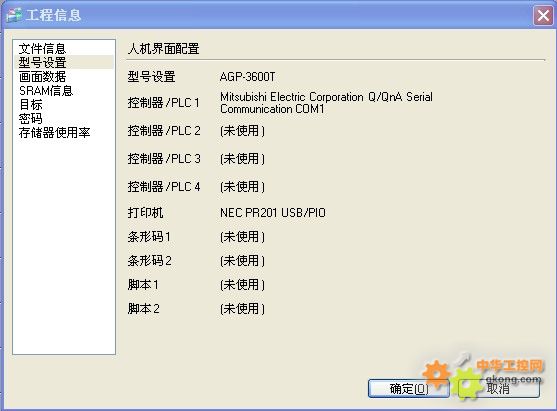557x411 pixels.
Task: Select 密码 in the left list
Action: (31, 118)
